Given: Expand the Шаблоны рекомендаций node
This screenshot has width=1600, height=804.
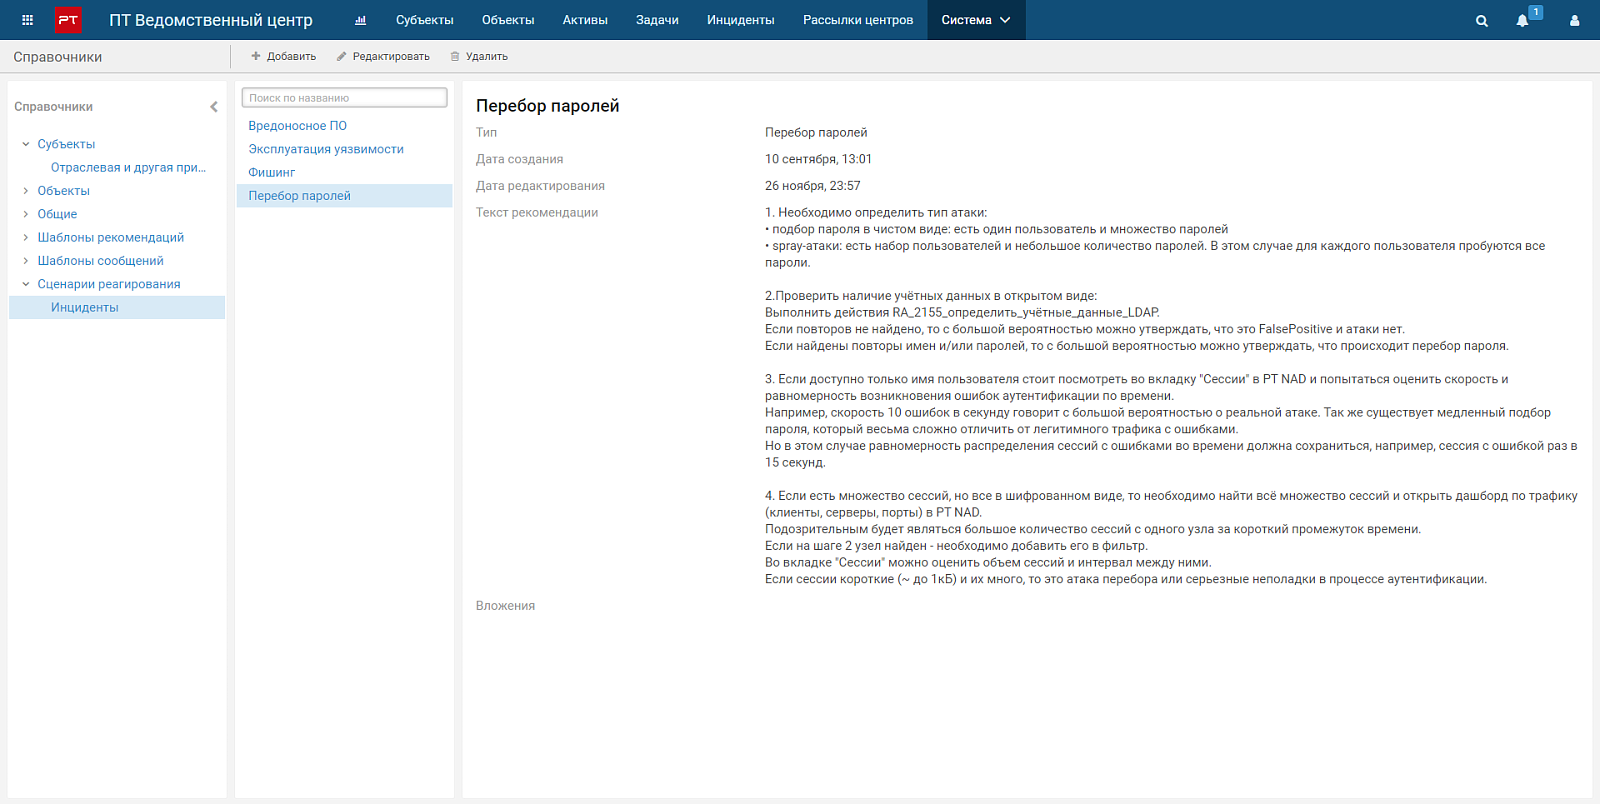Looking at the screenshot, I should pyautogui.click(x=26, y=237).
